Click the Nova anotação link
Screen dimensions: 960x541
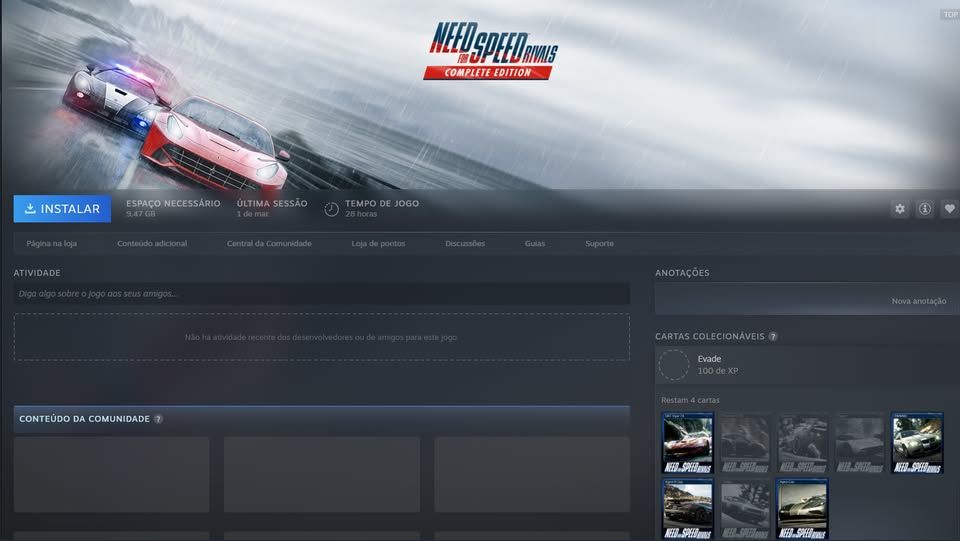point(918,301)
